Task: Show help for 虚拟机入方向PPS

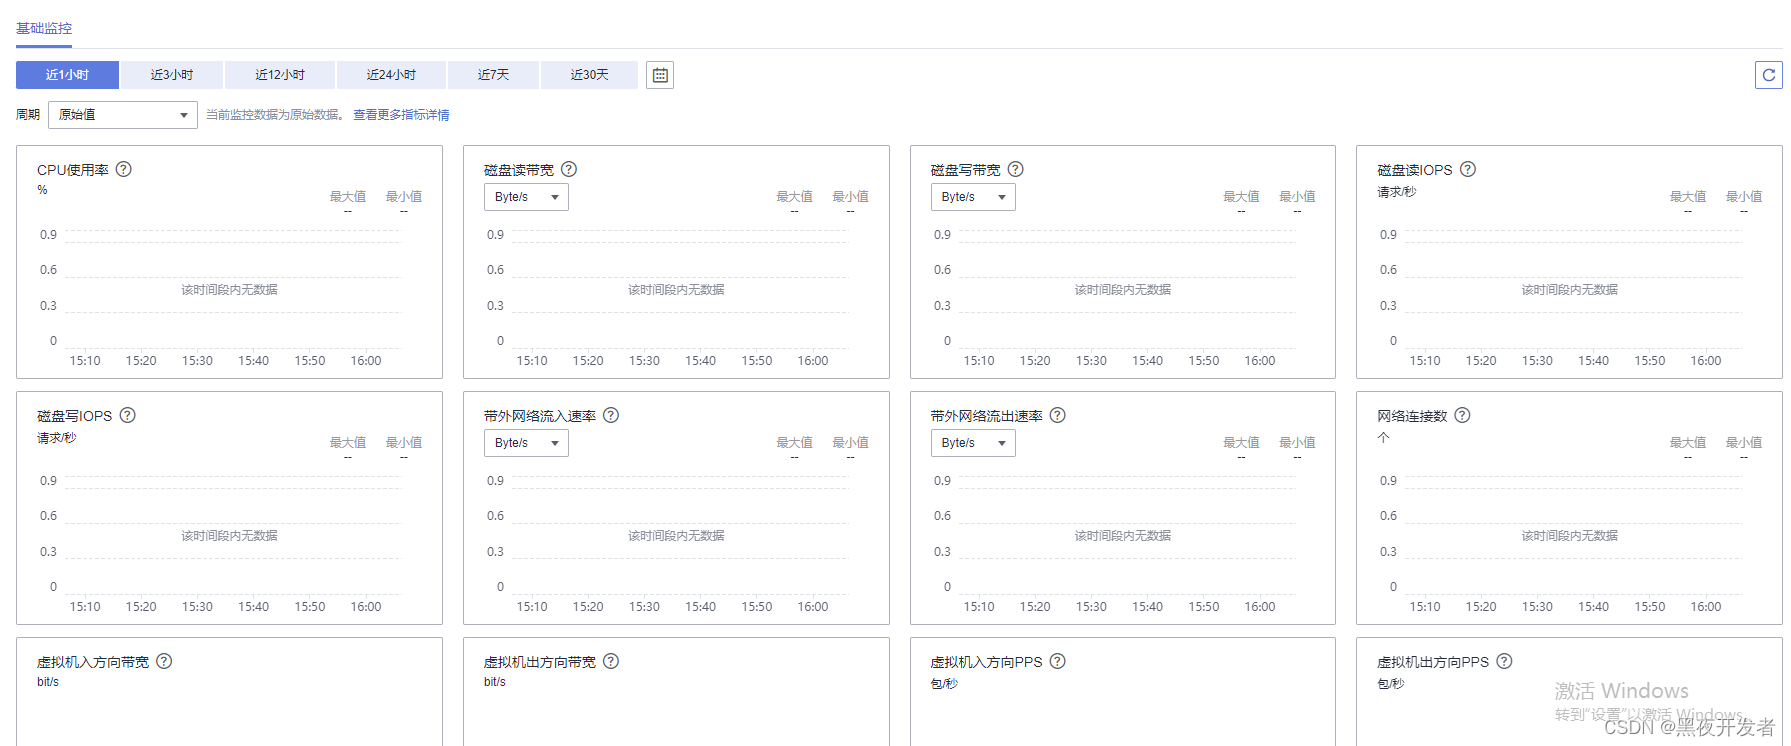Action: coord(1058,661)
